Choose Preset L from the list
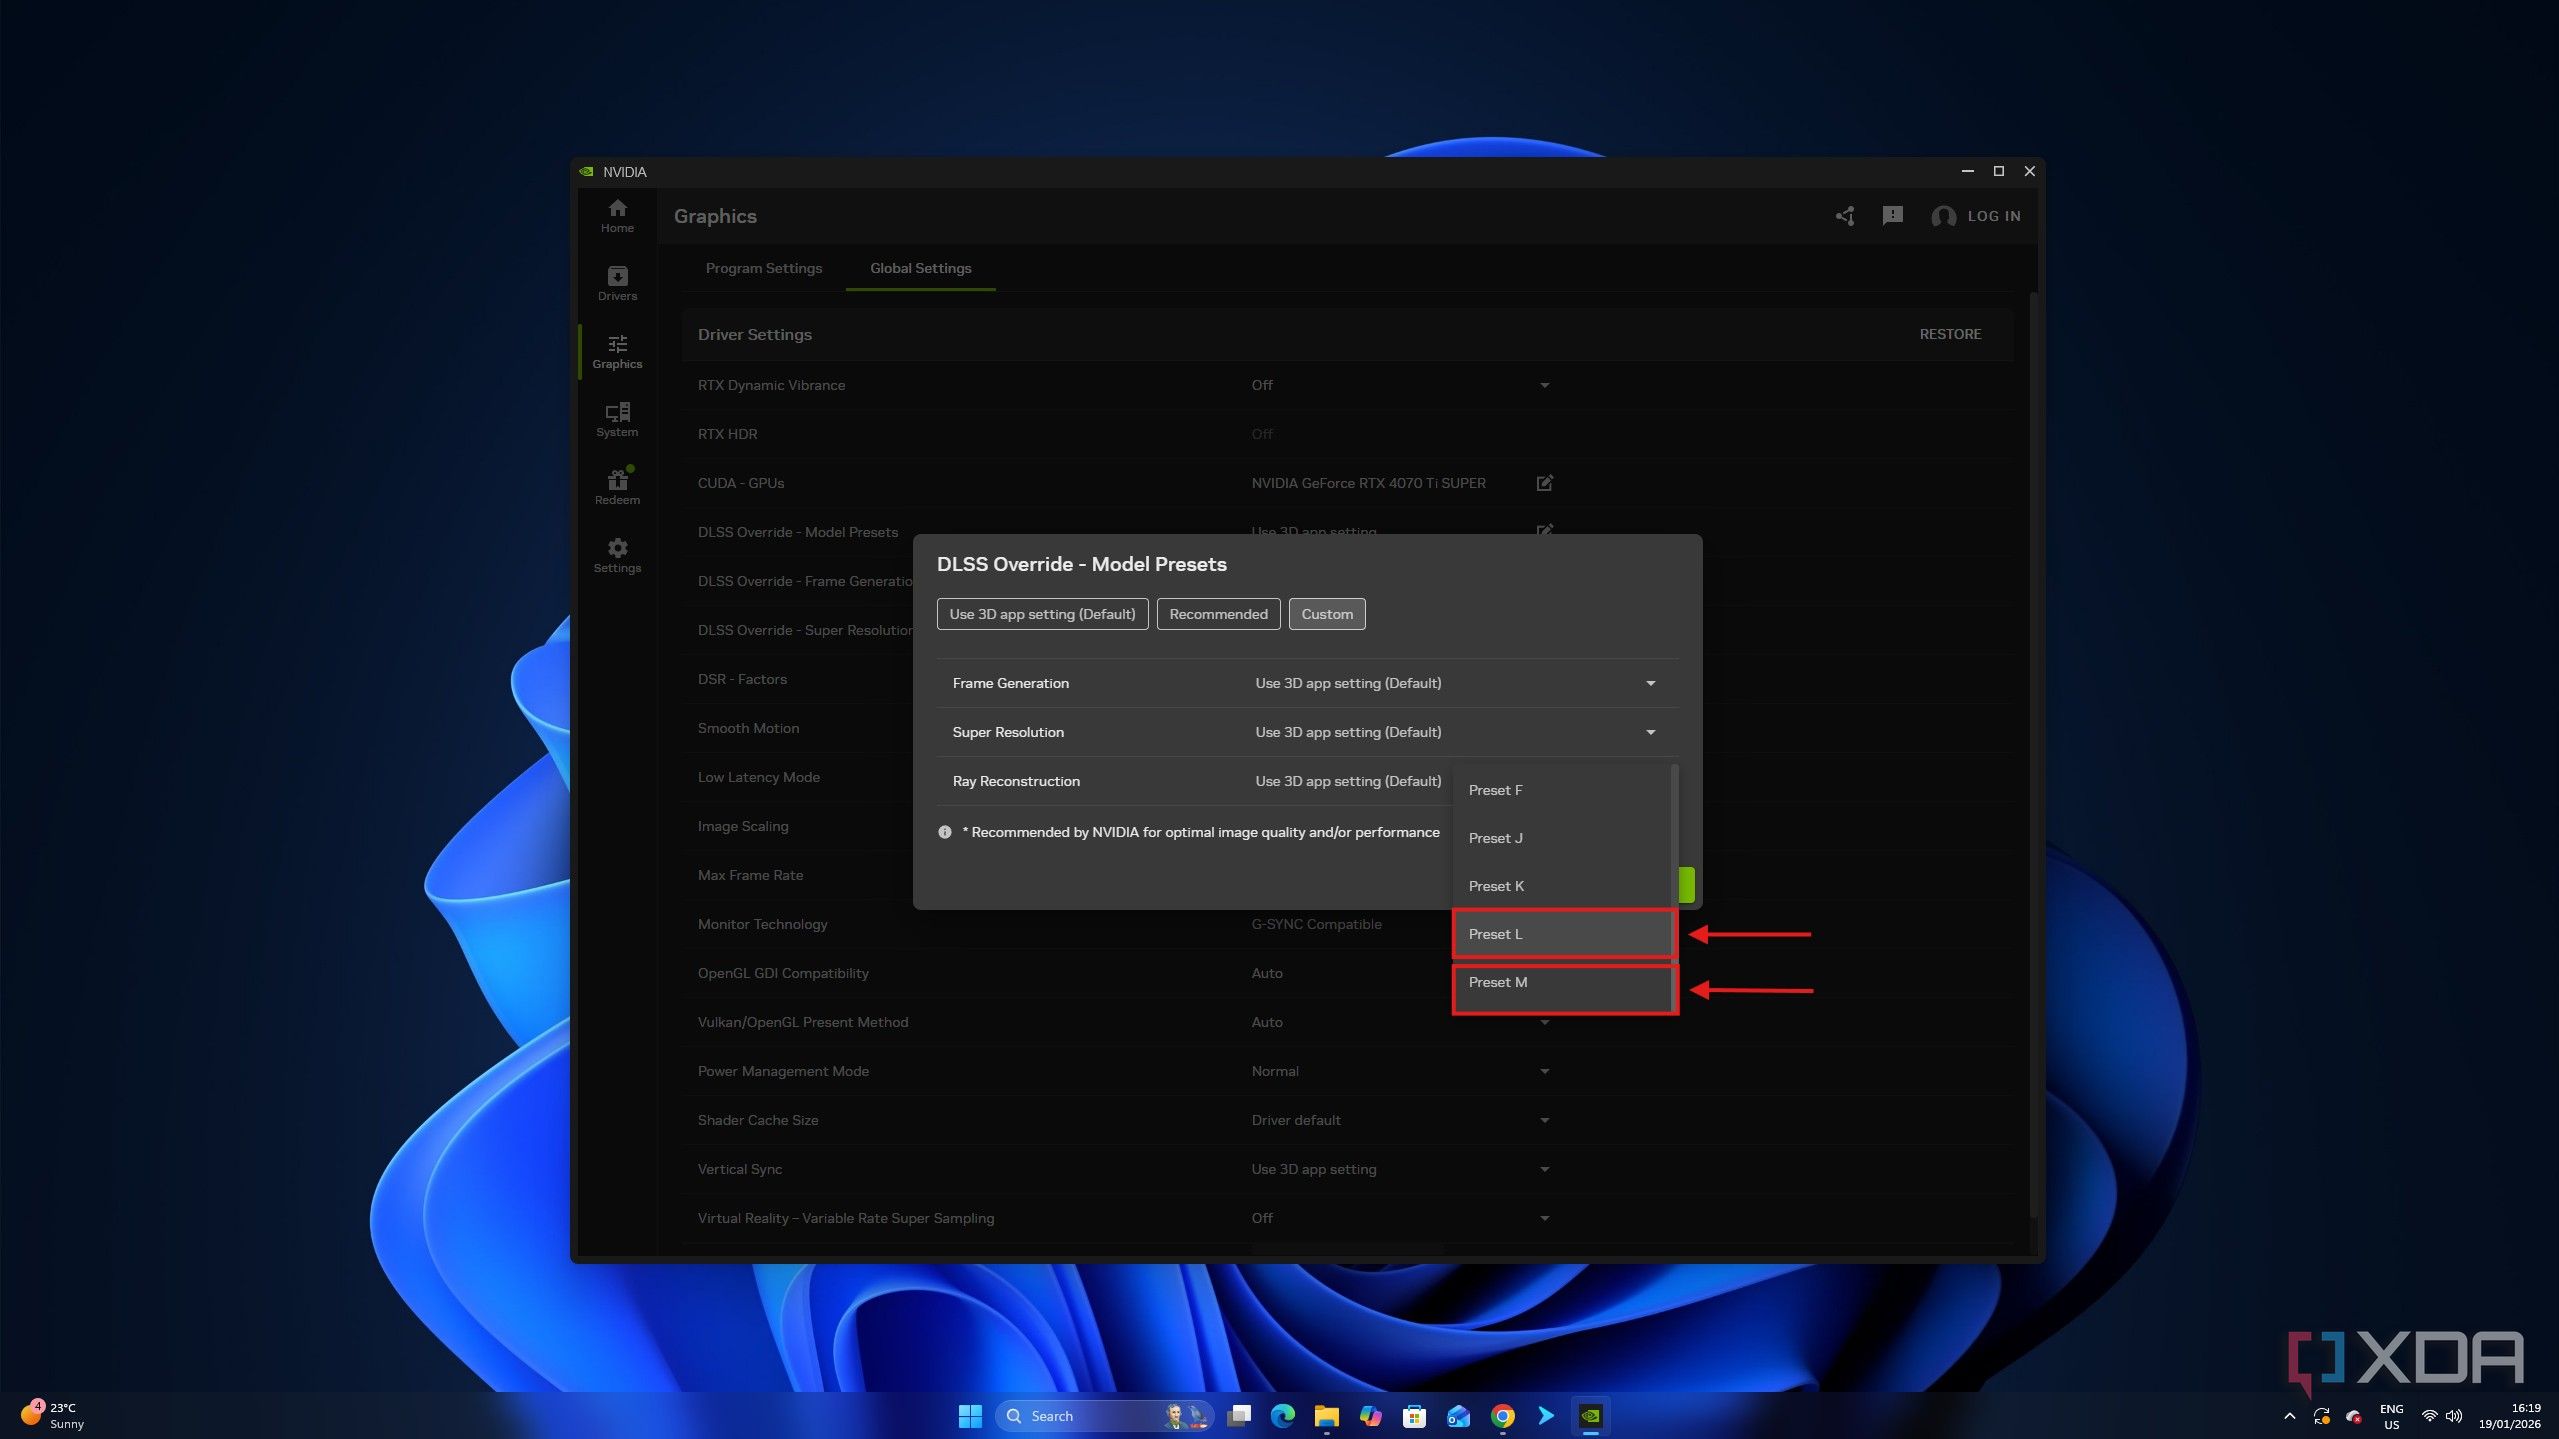Image resolution: width=2559 pixels, height=1439 pixels. 1561,934
